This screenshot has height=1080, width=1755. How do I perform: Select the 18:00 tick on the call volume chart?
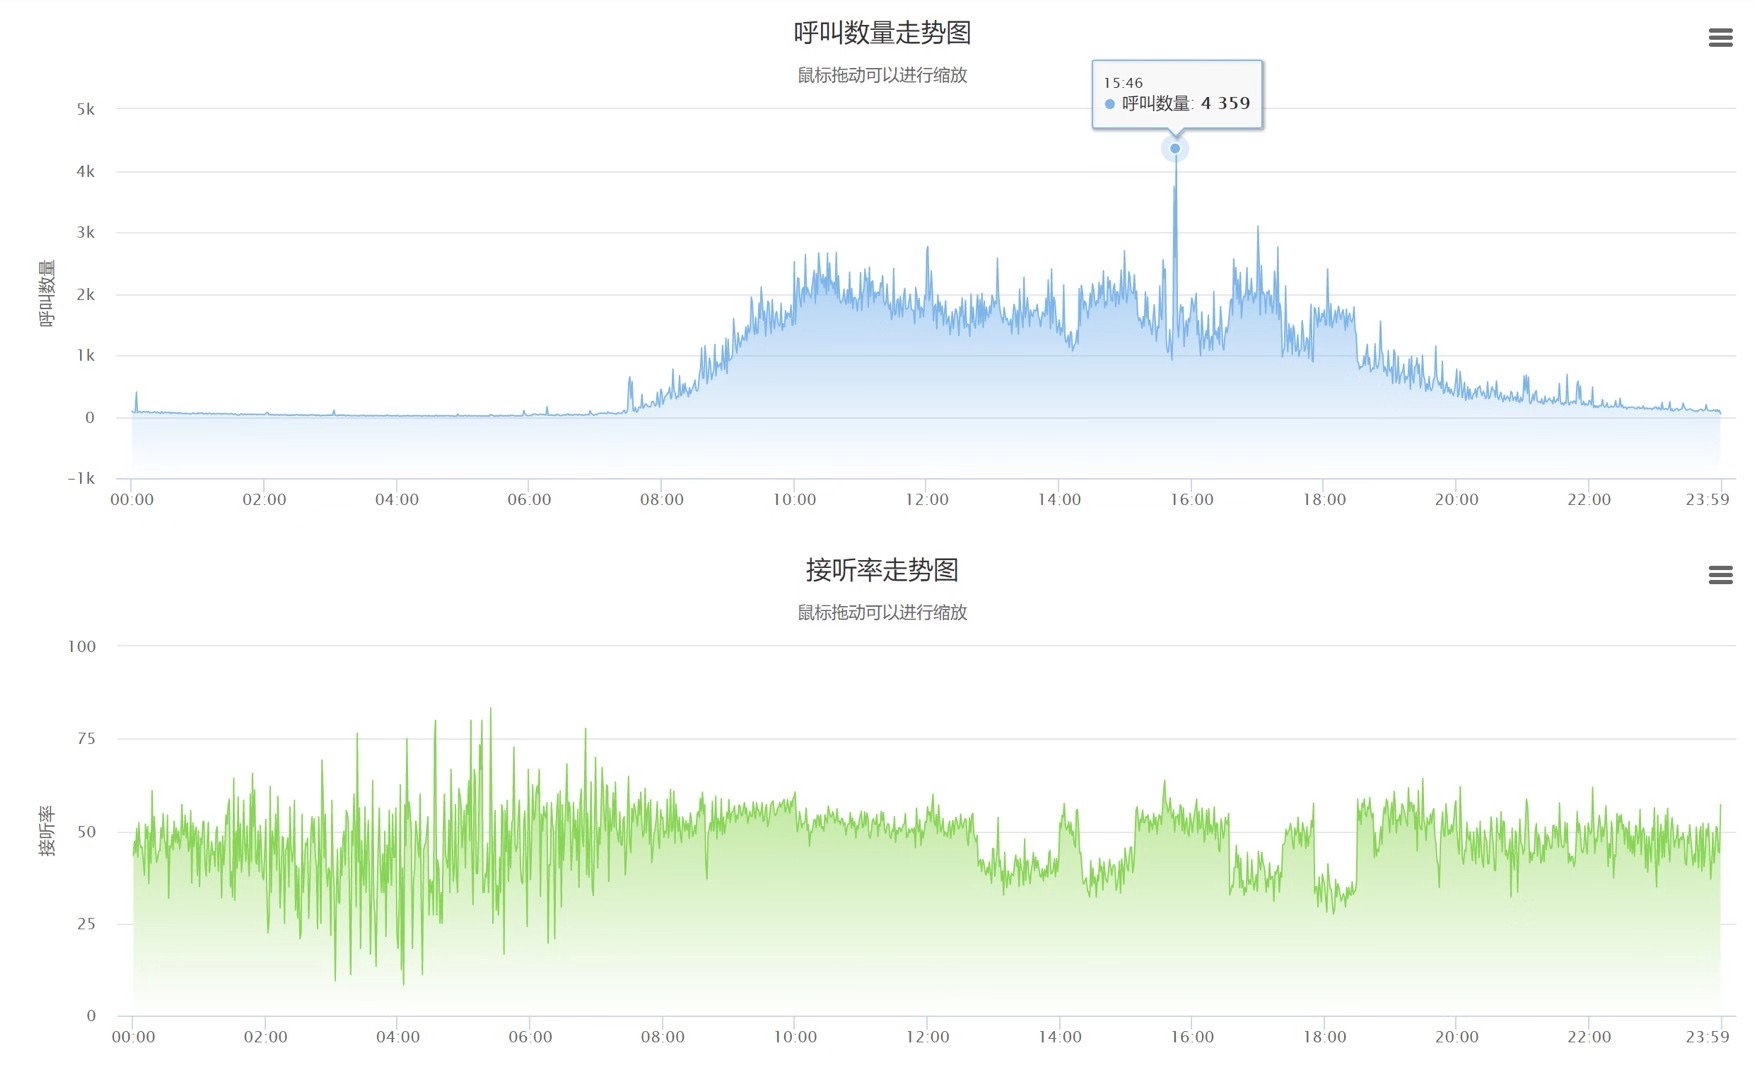click(x=1324, y=500)
